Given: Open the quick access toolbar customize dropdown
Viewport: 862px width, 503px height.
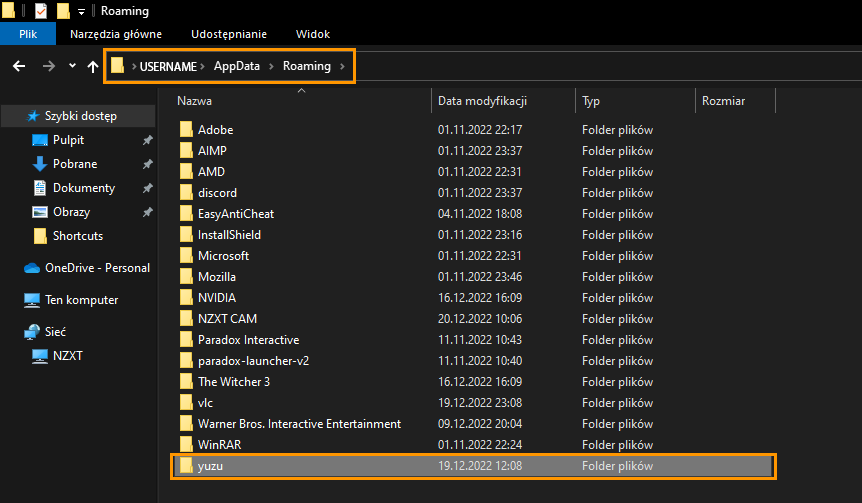Looking at the screenshot, I should point(81,11).
